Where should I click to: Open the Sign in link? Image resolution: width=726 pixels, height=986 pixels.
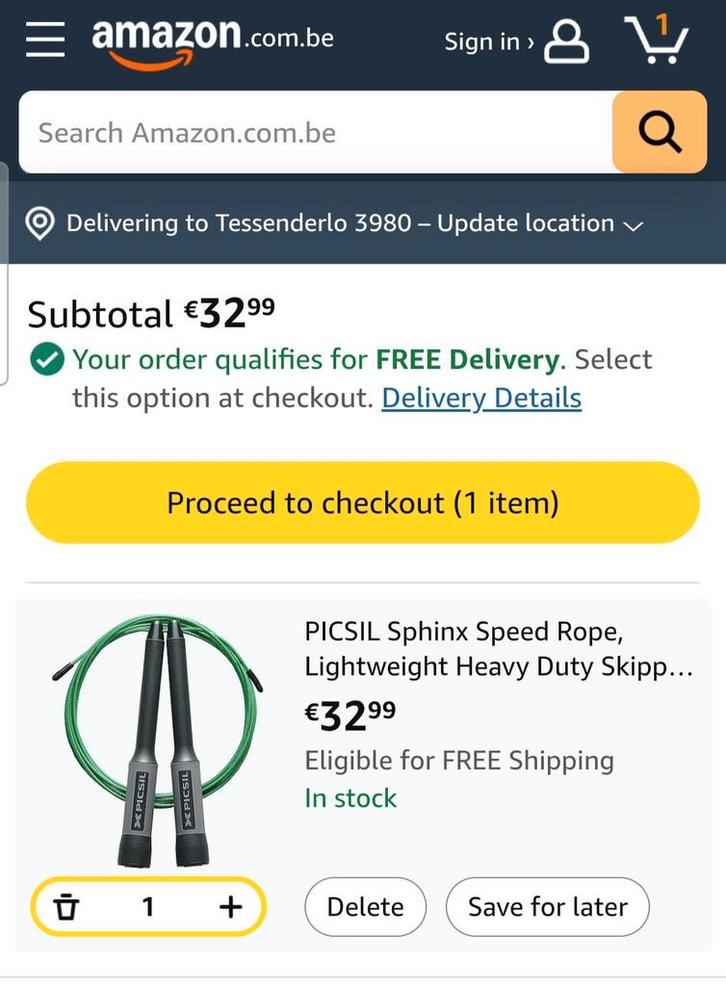point(488,42)
